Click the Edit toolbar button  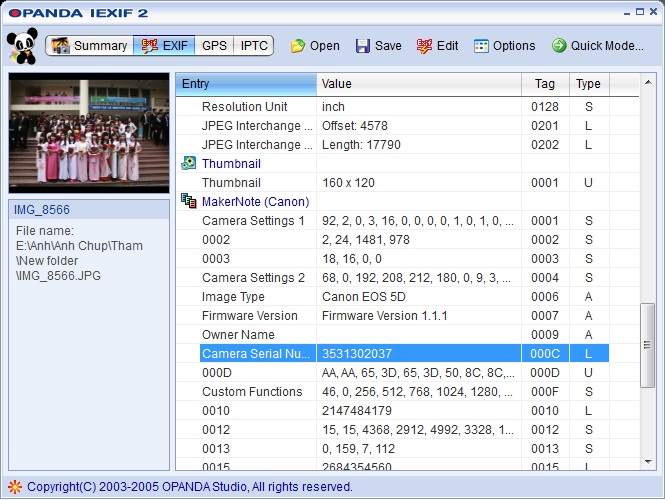(437, 46)
